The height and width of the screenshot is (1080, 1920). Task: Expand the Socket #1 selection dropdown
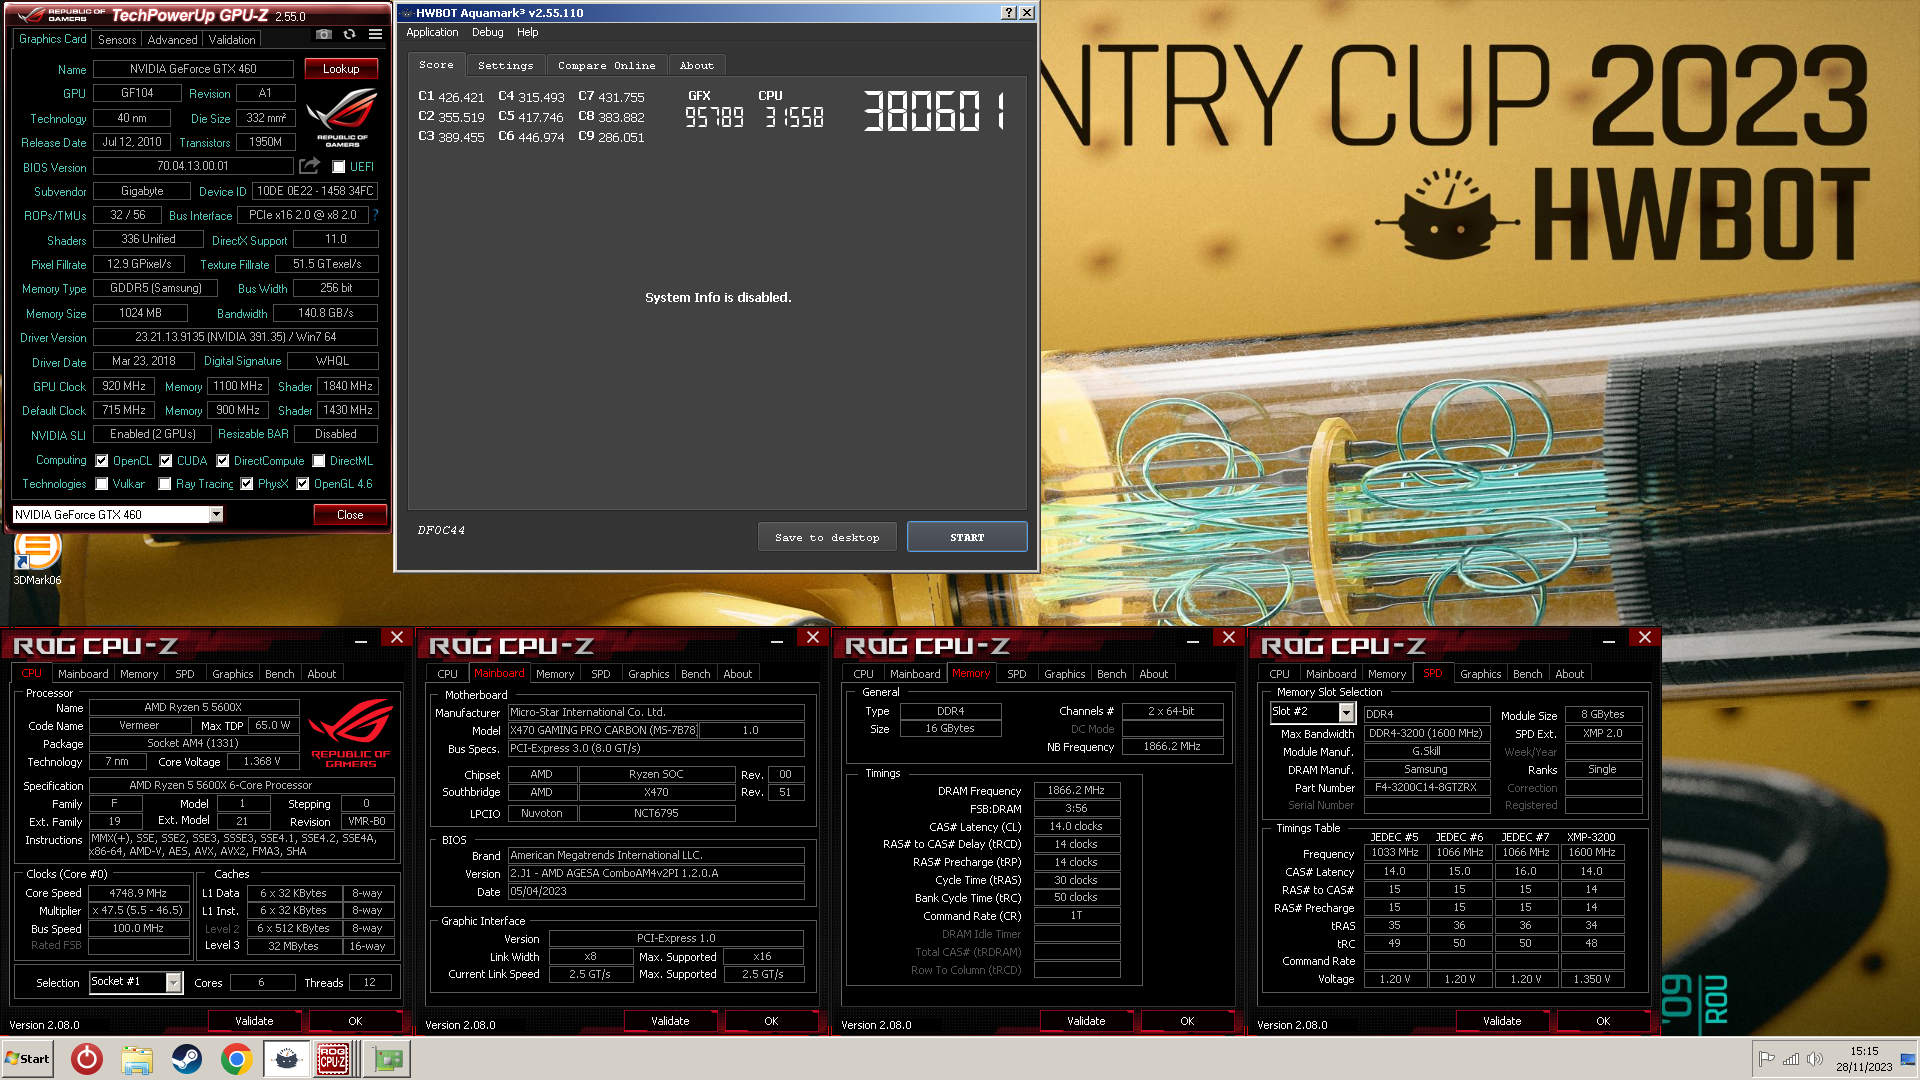coord(174,982)
